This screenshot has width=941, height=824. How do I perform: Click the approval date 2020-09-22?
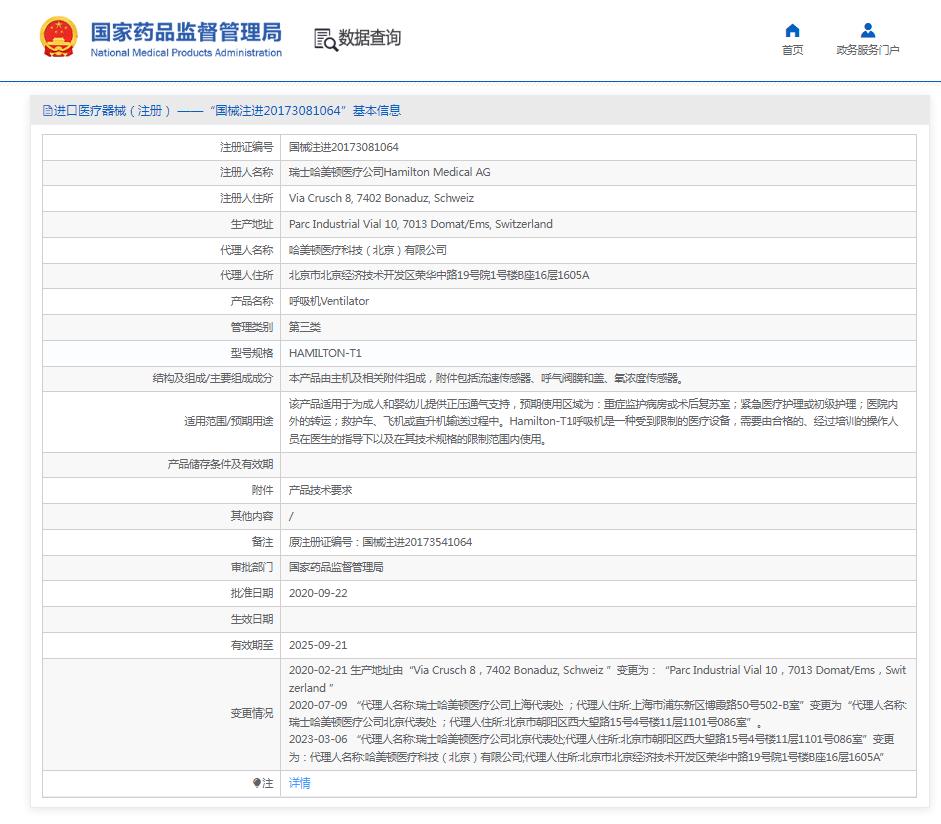[318, 593]
